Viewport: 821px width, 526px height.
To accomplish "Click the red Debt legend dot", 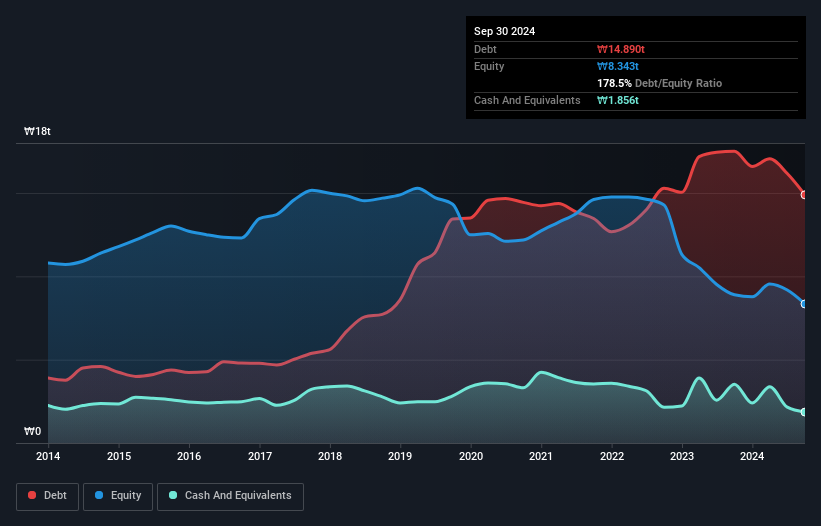I will 32,495.
